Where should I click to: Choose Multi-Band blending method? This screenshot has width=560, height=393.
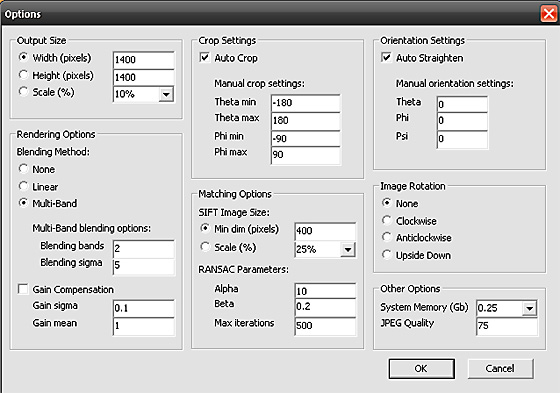[23, 203]
